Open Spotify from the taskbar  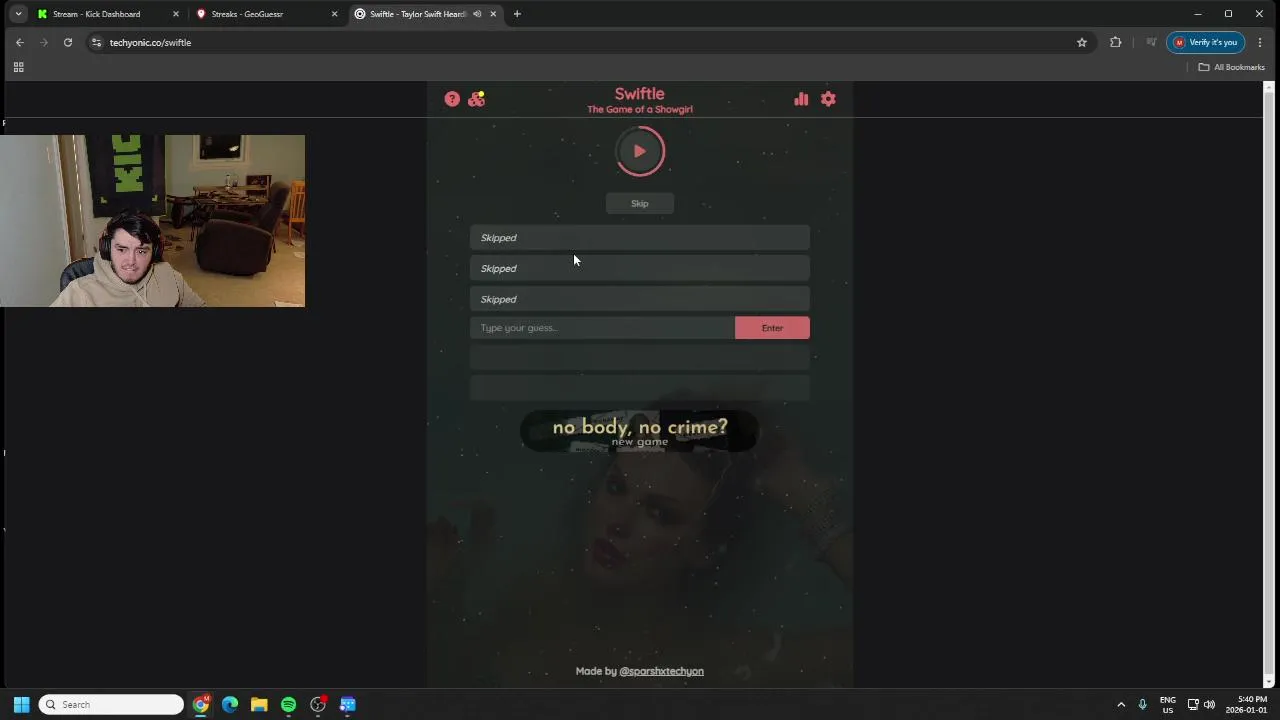click(288, 704)
